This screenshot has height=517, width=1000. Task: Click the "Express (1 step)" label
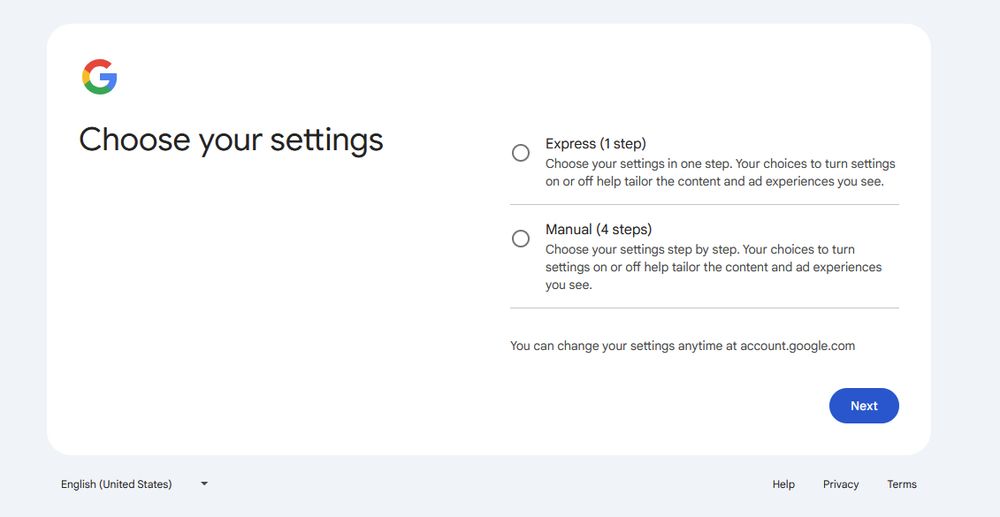point(595,144)
